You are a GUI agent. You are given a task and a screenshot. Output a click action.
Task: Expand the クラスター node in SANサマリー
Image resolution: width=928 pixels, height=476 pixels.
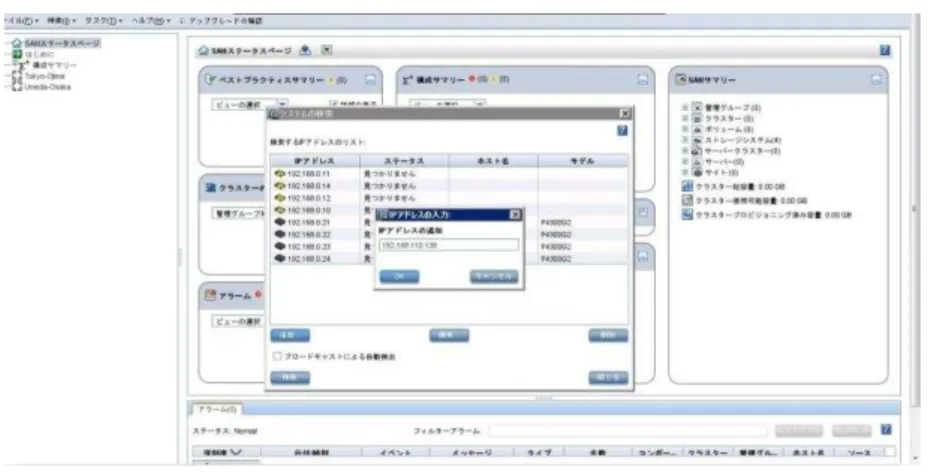(x=685, y=118)
